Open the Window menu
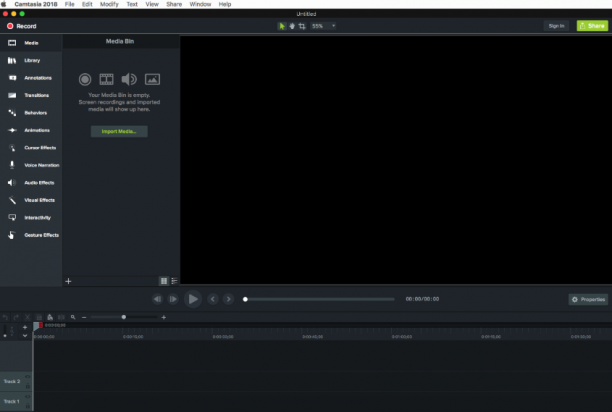Screen dimensions: 612x412 click(x=200, y=4)
